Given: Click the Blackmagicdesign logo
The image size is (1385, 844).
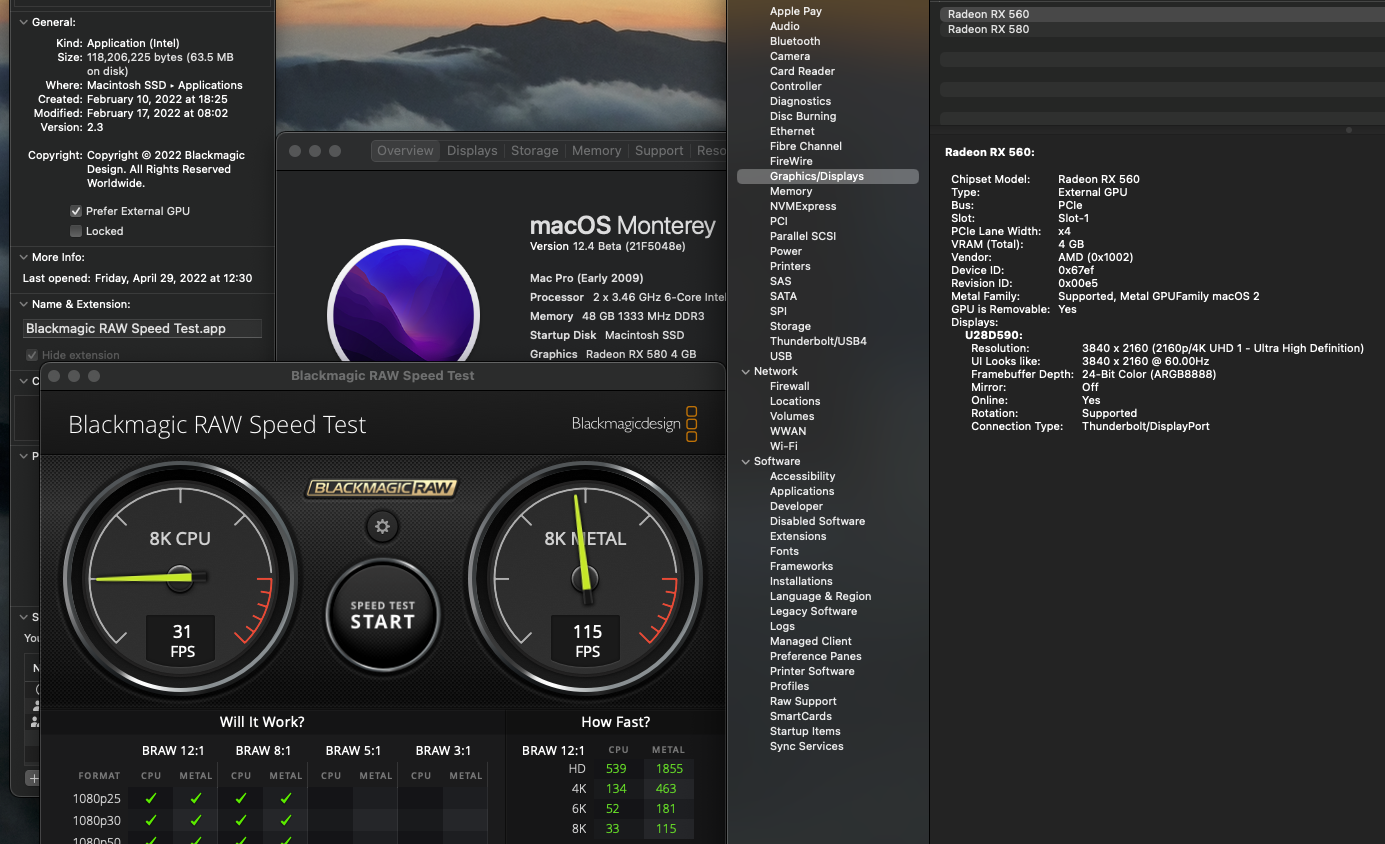Looking at the screenshot, I should click(x=634, y=424).
